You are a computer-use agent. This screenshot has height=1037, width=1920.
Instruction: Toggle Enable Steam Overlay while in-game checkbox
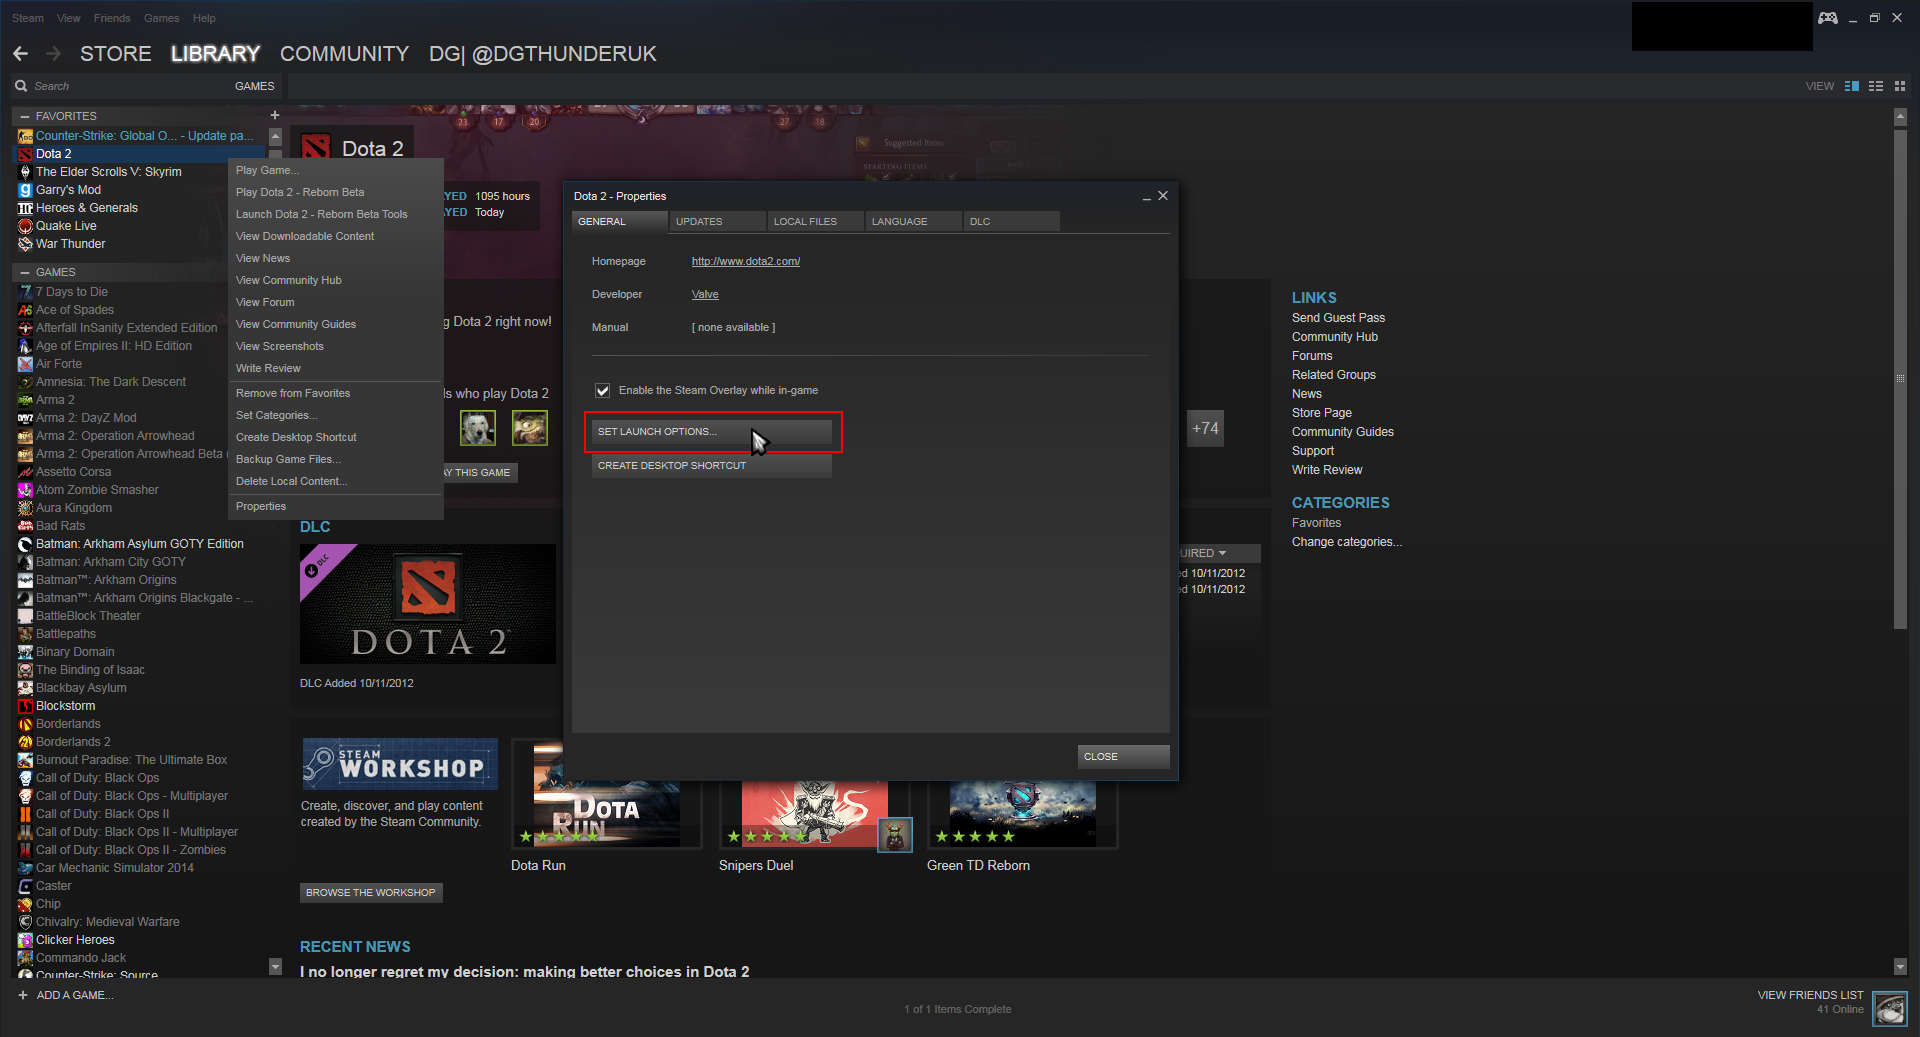click(603, 390)
